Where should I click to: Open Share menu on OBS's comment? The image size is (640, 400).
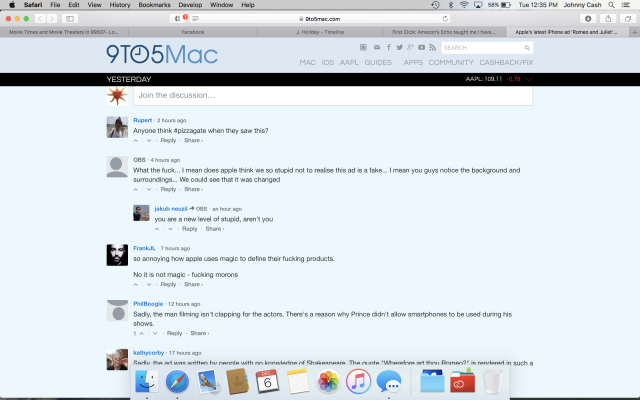tap(193, 189)
